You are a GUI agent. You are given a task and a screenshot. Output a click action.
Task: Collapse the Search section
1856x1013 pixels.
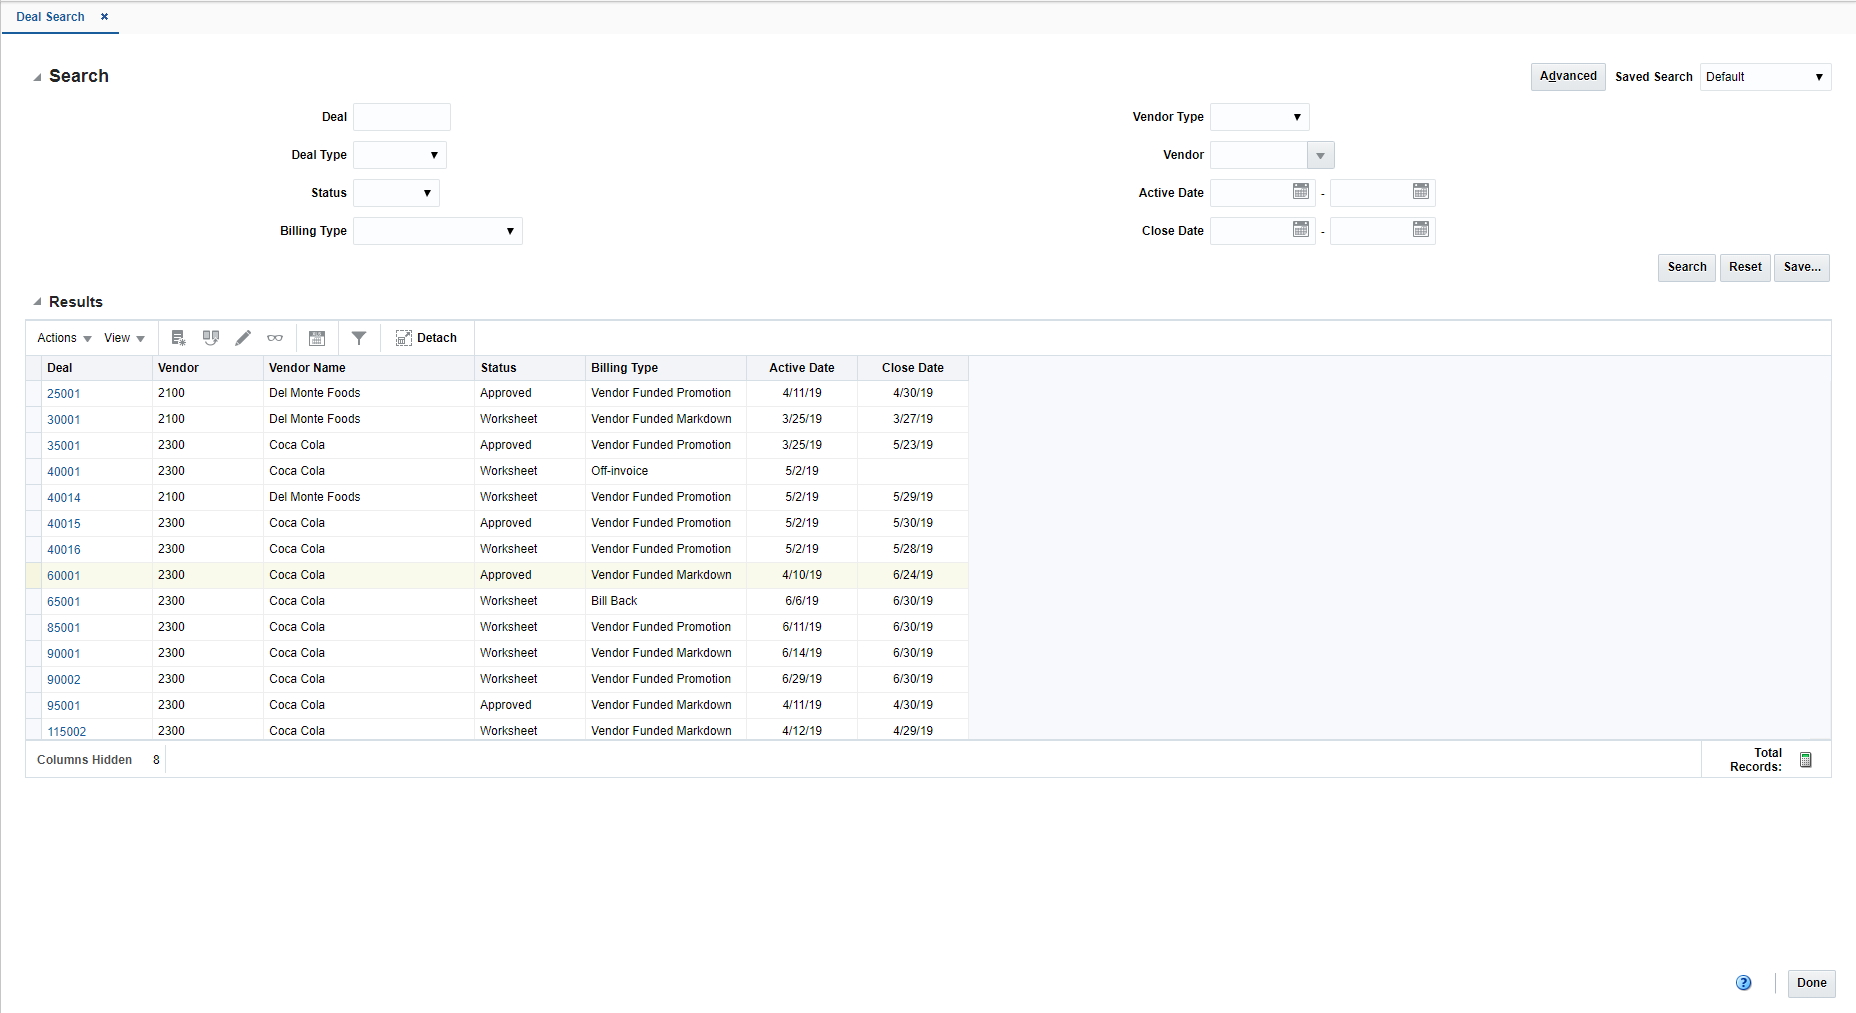37,77
